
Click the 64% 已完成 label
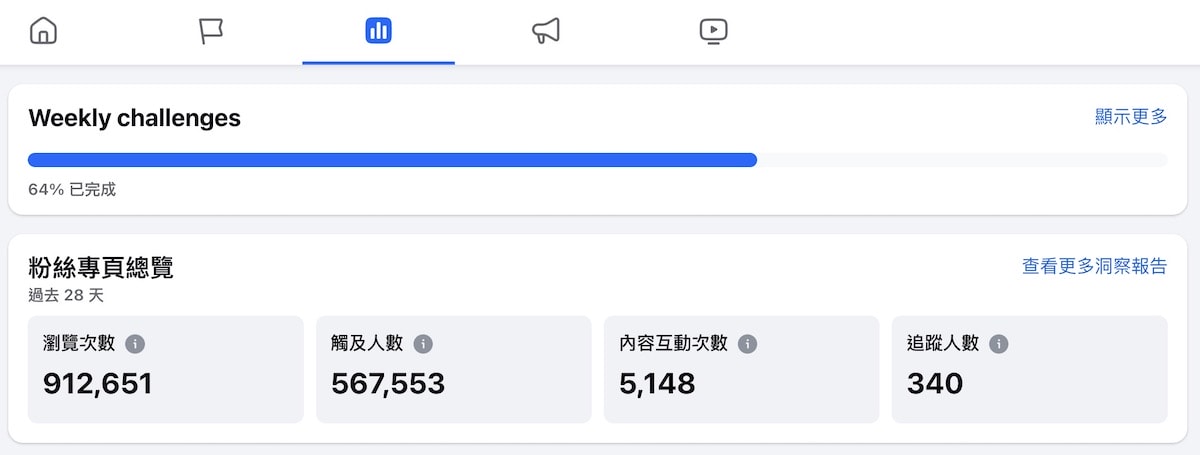pyautogui.click(x=72, y=189)
